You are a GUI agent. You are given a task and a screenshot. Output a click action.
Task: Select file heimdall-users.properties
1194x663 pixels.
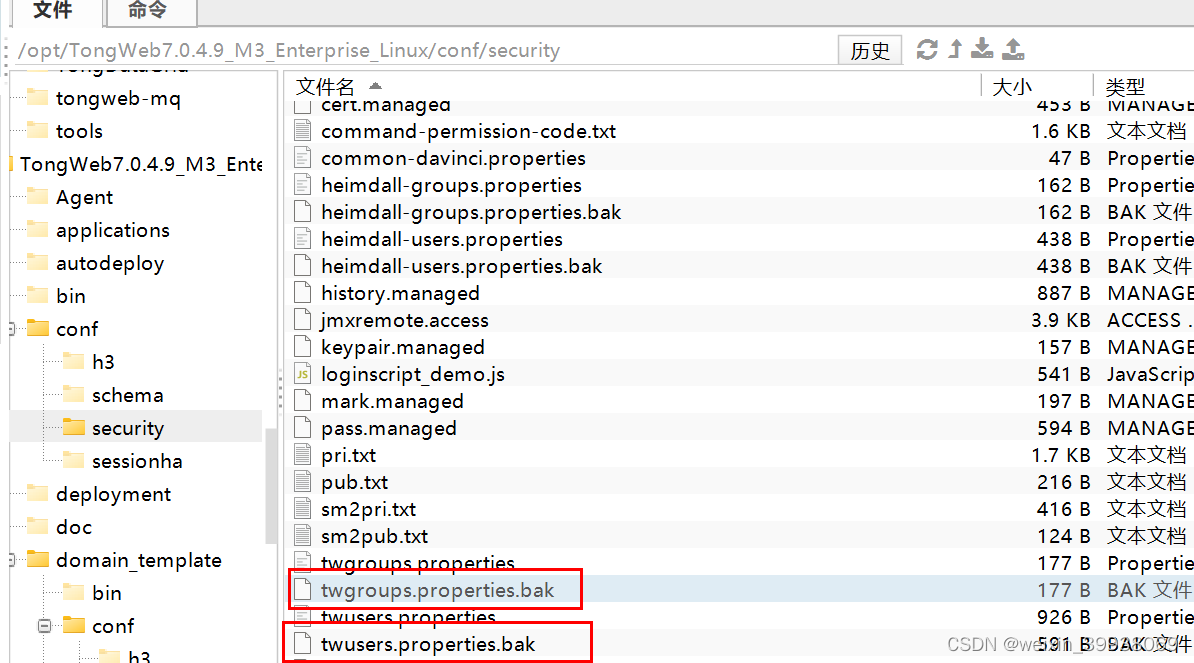tap(442, 239)
